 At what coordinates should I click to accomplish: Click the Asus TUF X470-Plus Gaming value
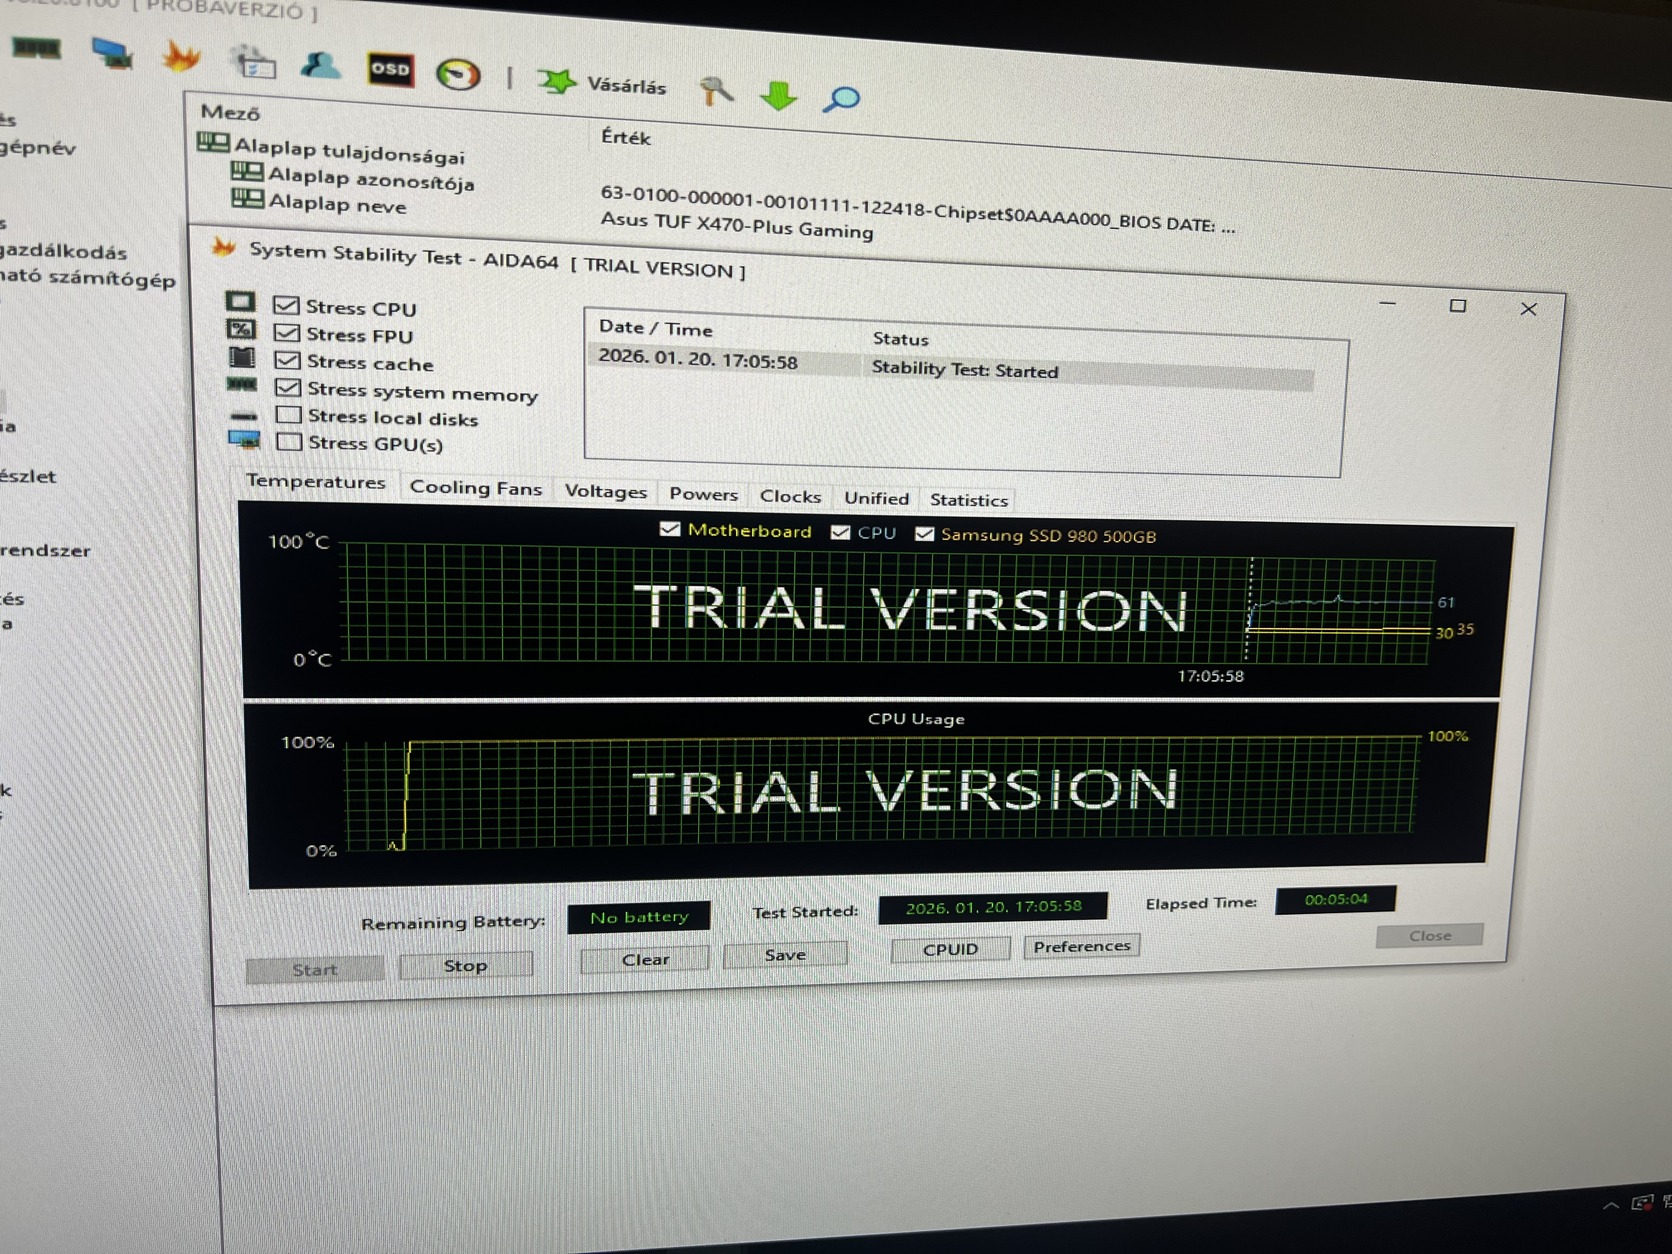point(737,225)
